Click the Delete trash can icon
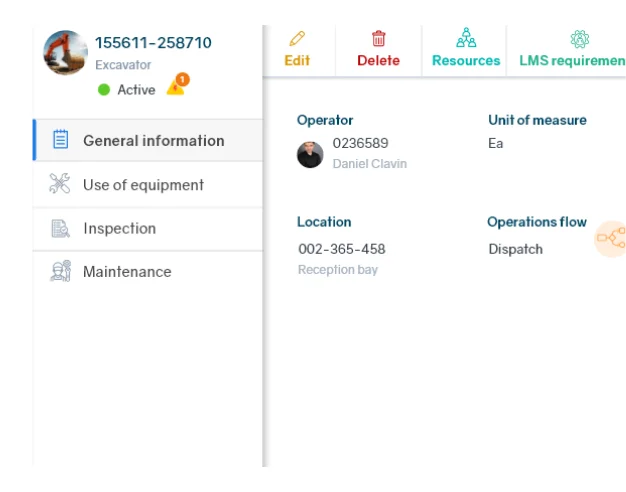626x492 pixels. [x=379, y=39]
